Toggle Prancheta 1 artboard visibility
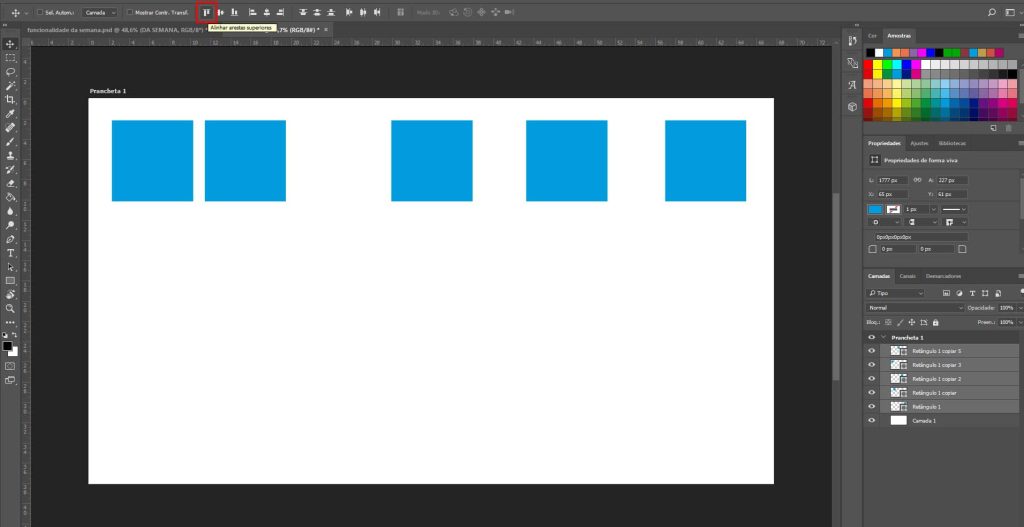The width and height of the screenshot is (1024, 527). point(871,337)
